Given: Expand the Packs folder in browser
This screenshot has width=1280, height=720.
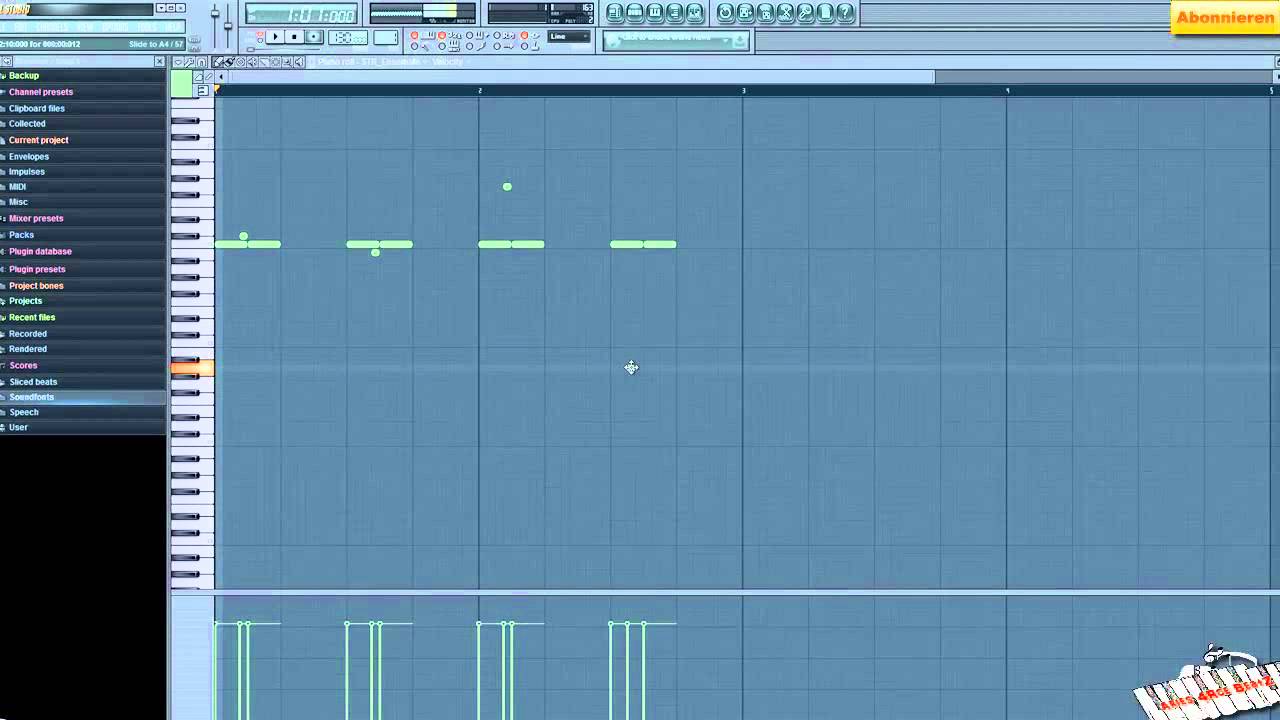Looking at the screenshot, I should point(21,235).
